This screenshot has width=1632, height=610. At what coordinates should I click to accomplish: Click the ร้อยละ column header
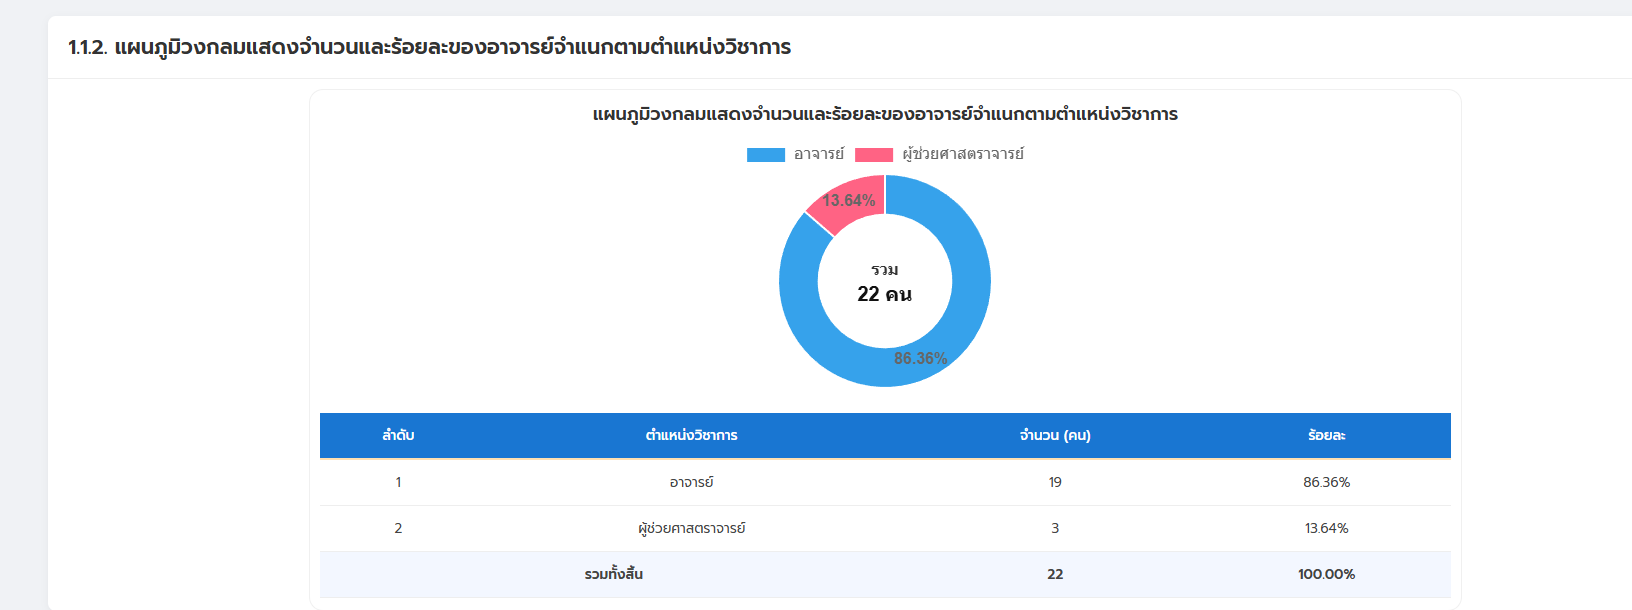click(x=1326, y=436)
